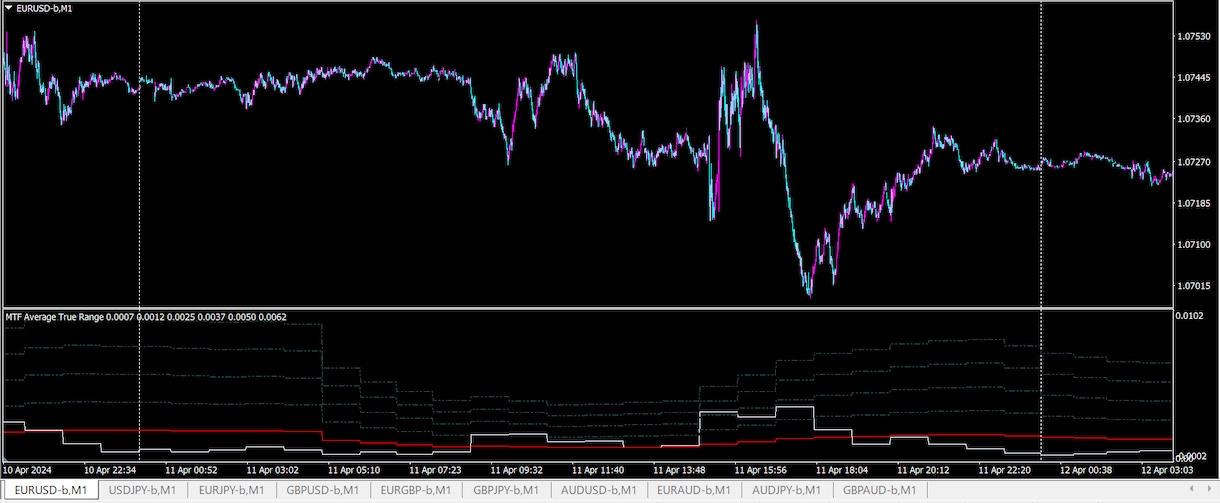Click the 10 Apr 2024 time label
The height and width of the screenshot is (503, 1220).
click(x=27, y=469)
